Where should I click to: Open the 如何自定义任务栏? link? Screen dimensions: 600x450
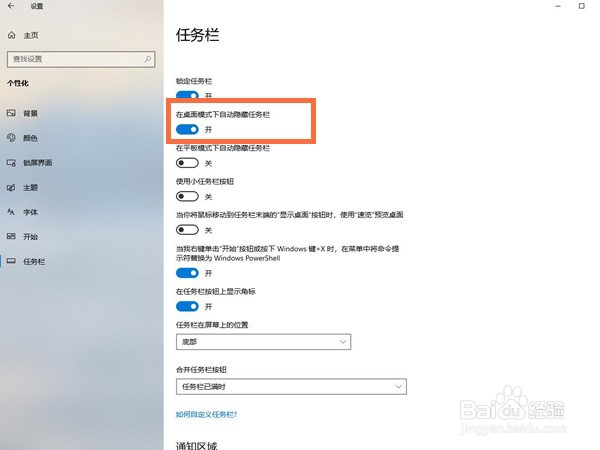pyautogui.click(x=207, y=414)
